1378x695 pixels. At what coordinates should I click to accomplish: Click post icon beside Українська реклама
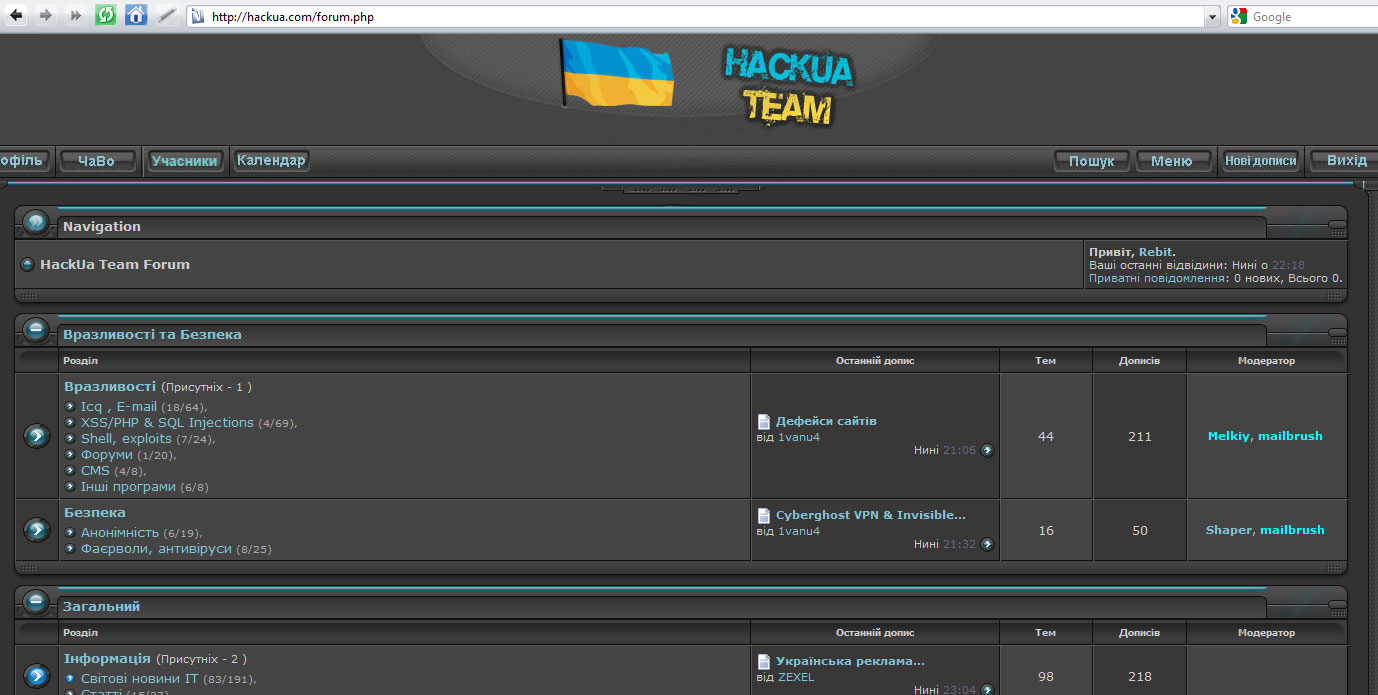pos(764,661)
